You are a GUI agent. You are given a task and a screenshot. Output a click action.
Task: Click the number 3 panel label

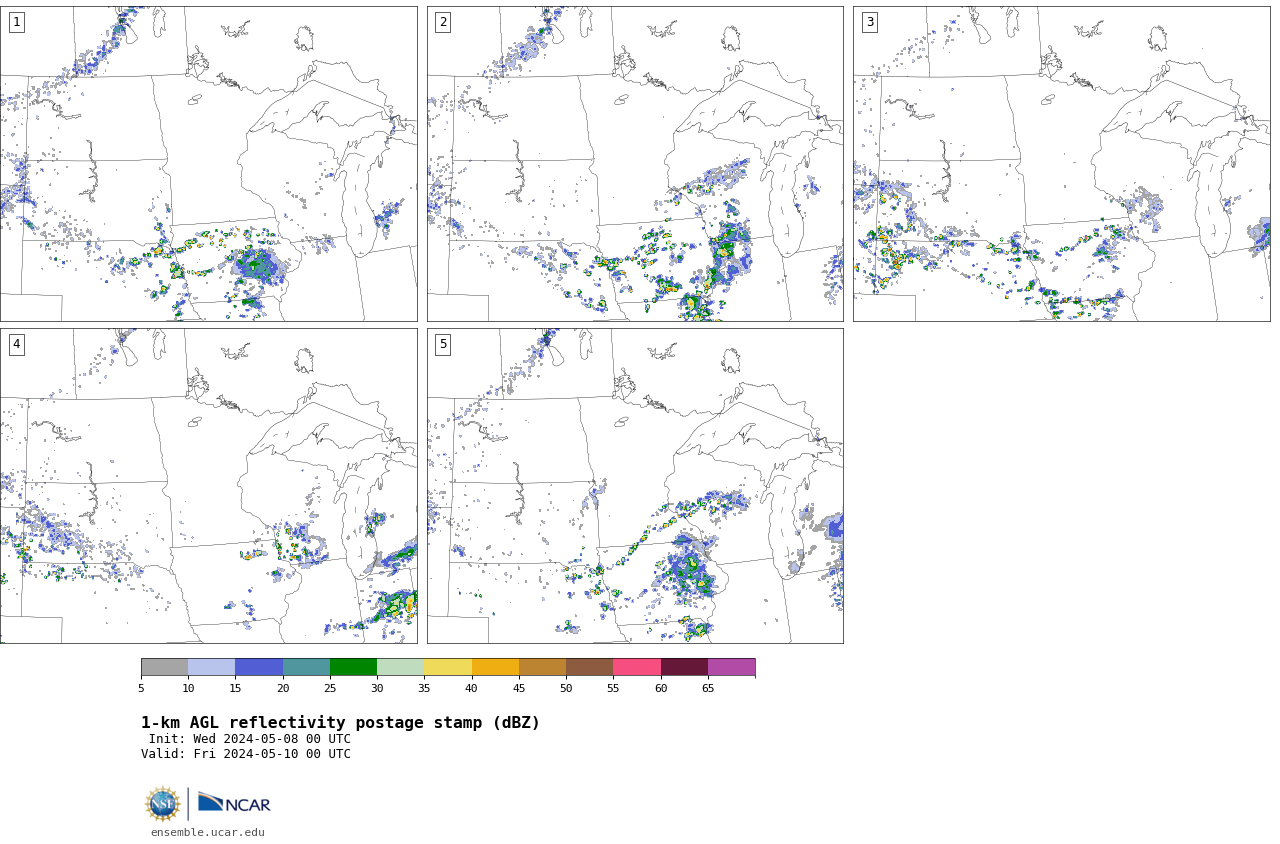[x=869, y=22]
